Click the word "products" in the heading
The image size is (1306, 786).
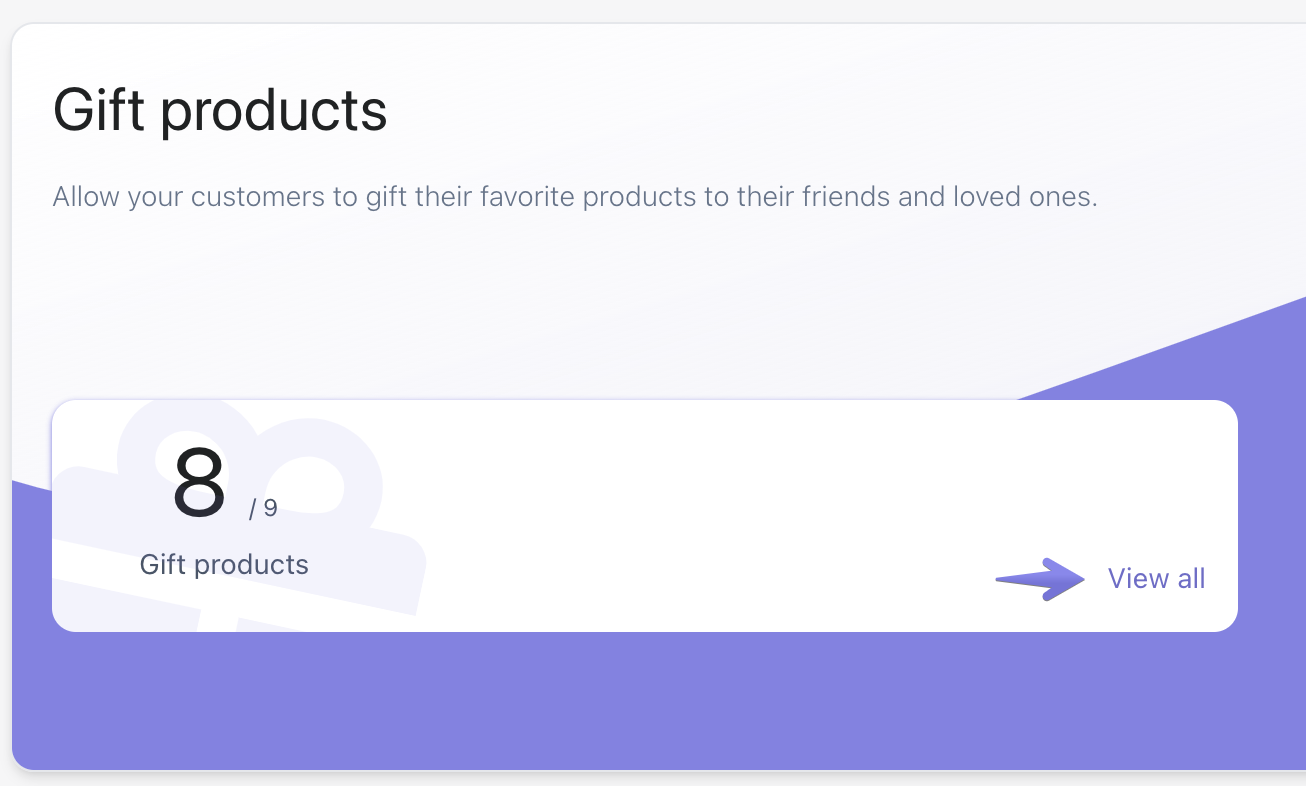tap(274, 110)
